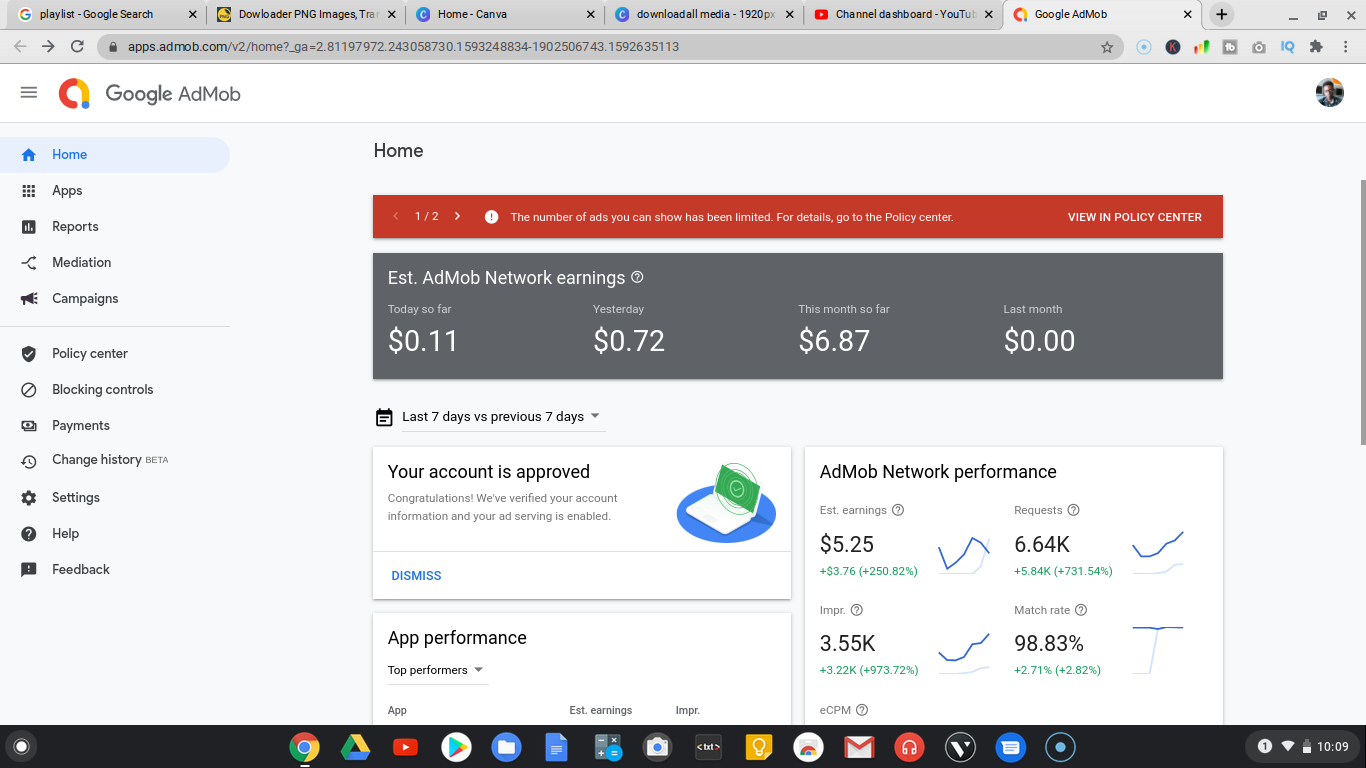
Task: Bookmark this page with the star
Action: click(1107, 47)
